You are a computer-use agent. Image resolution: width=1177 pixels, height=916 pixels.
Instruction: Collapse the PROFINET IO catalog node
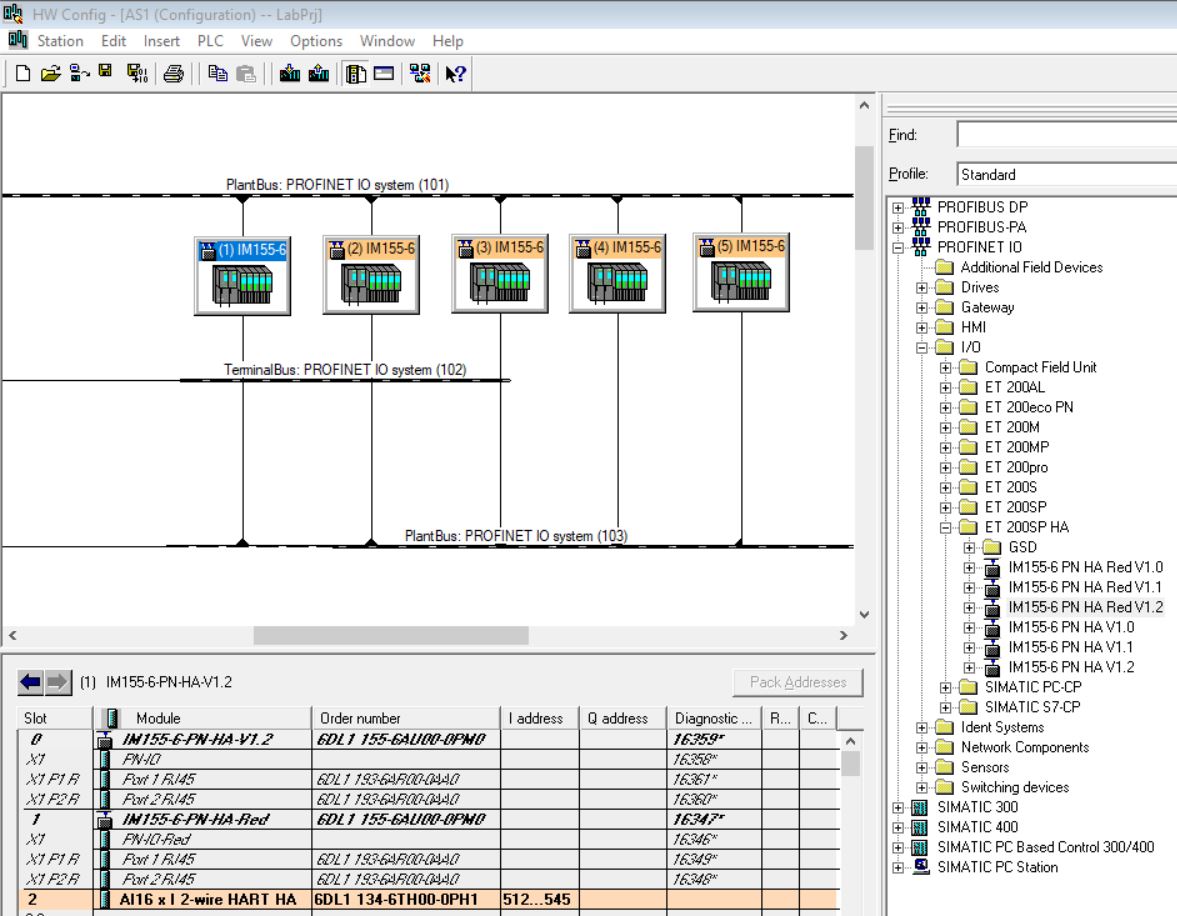pos(898,248)
